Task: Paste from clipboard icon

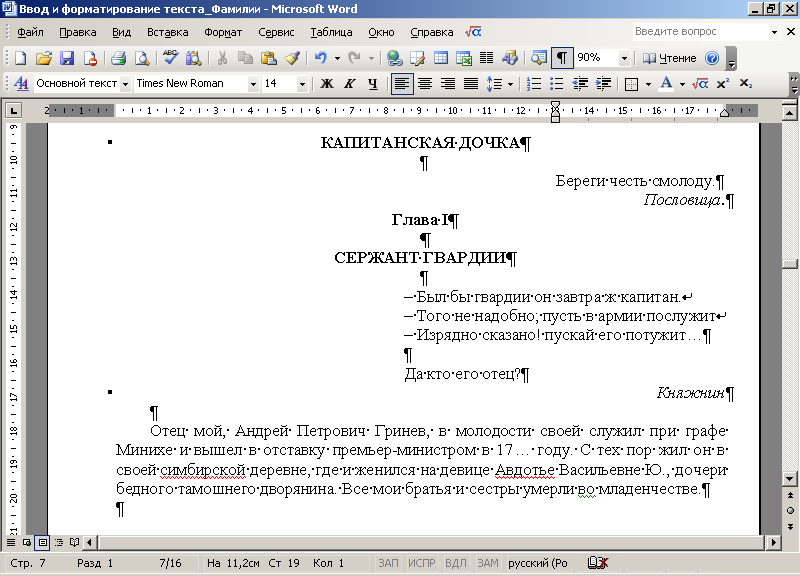Action: [x=268, y=58]
